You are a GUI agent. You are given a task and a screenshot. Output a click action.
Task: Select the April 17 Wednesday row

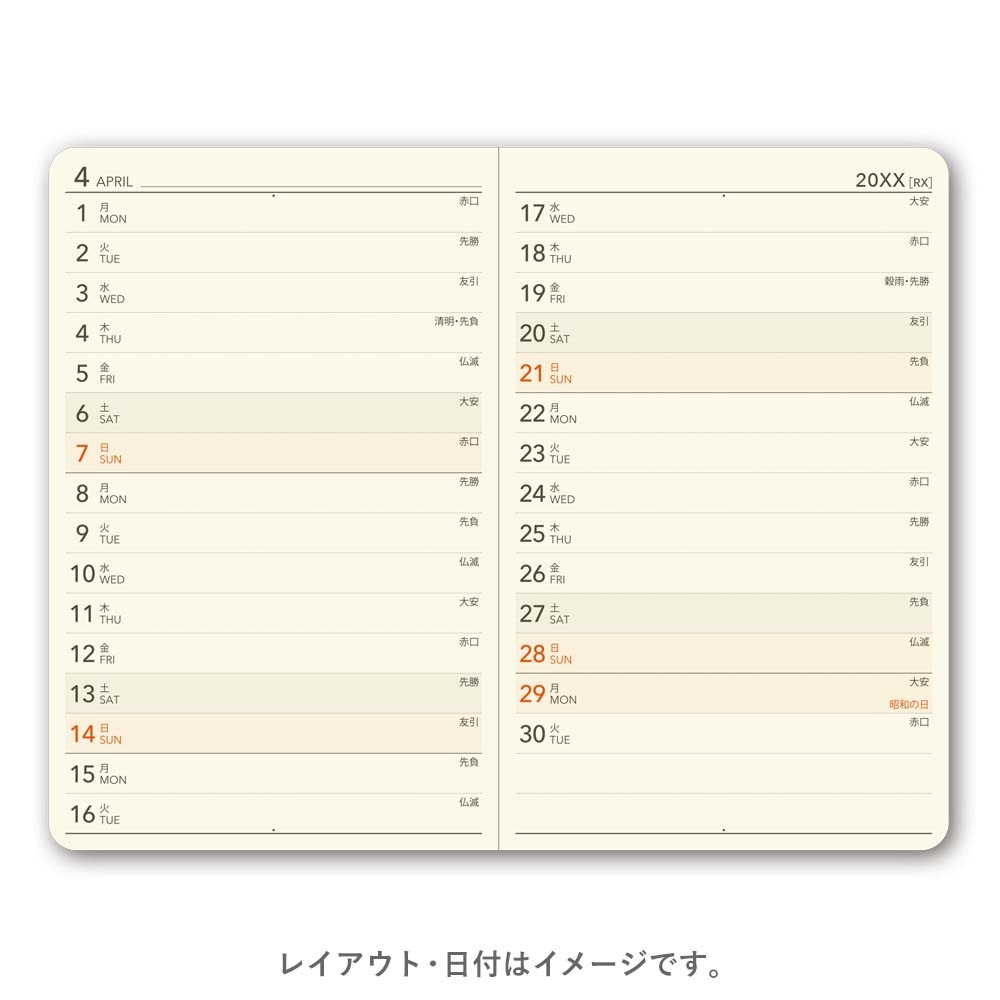[x=723, y=212]
